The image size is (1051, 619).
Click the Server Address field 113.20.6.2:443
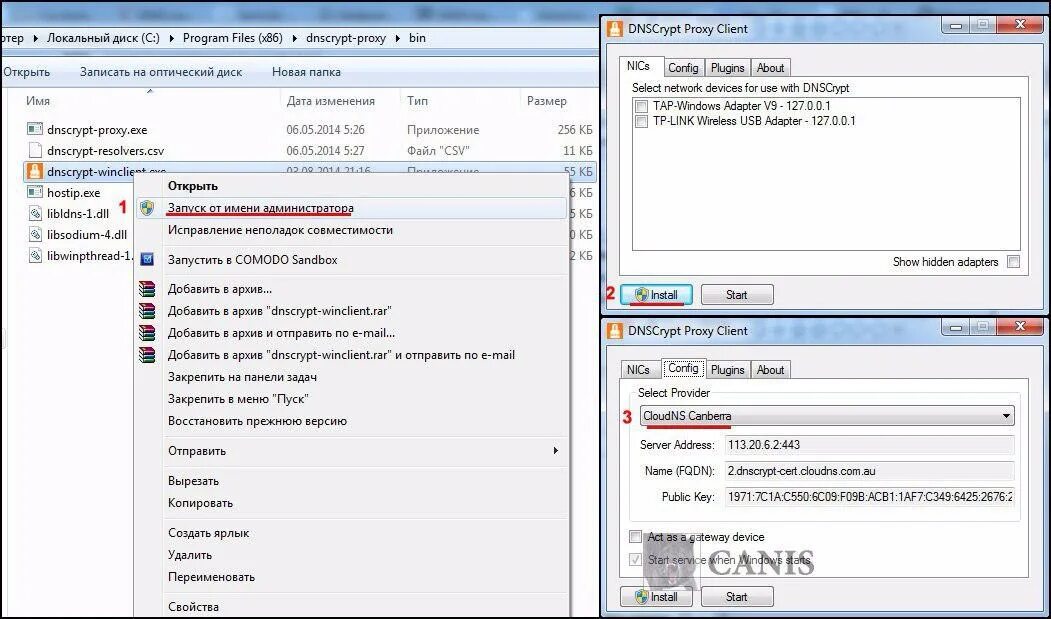tap(869, 445)
